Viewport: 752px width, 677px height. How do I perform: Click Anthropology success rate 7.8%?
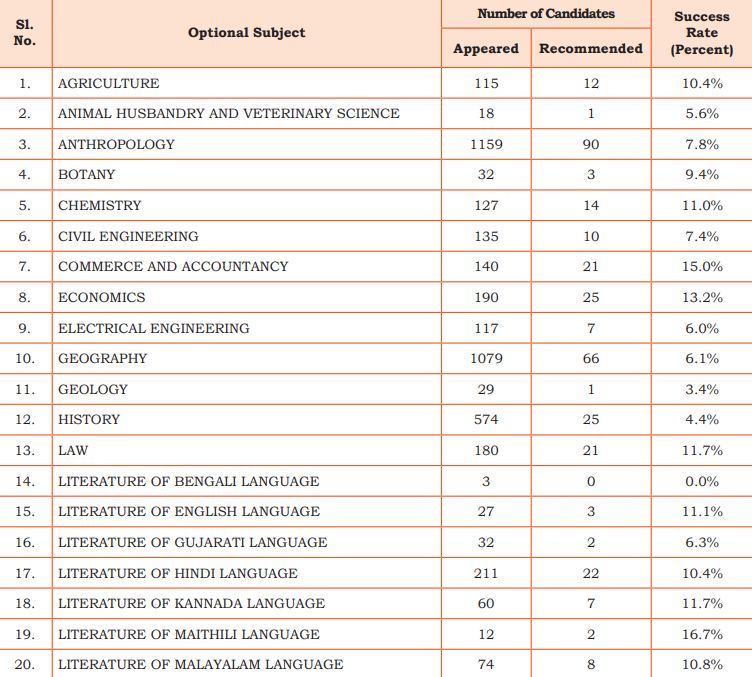pos(702,144)
